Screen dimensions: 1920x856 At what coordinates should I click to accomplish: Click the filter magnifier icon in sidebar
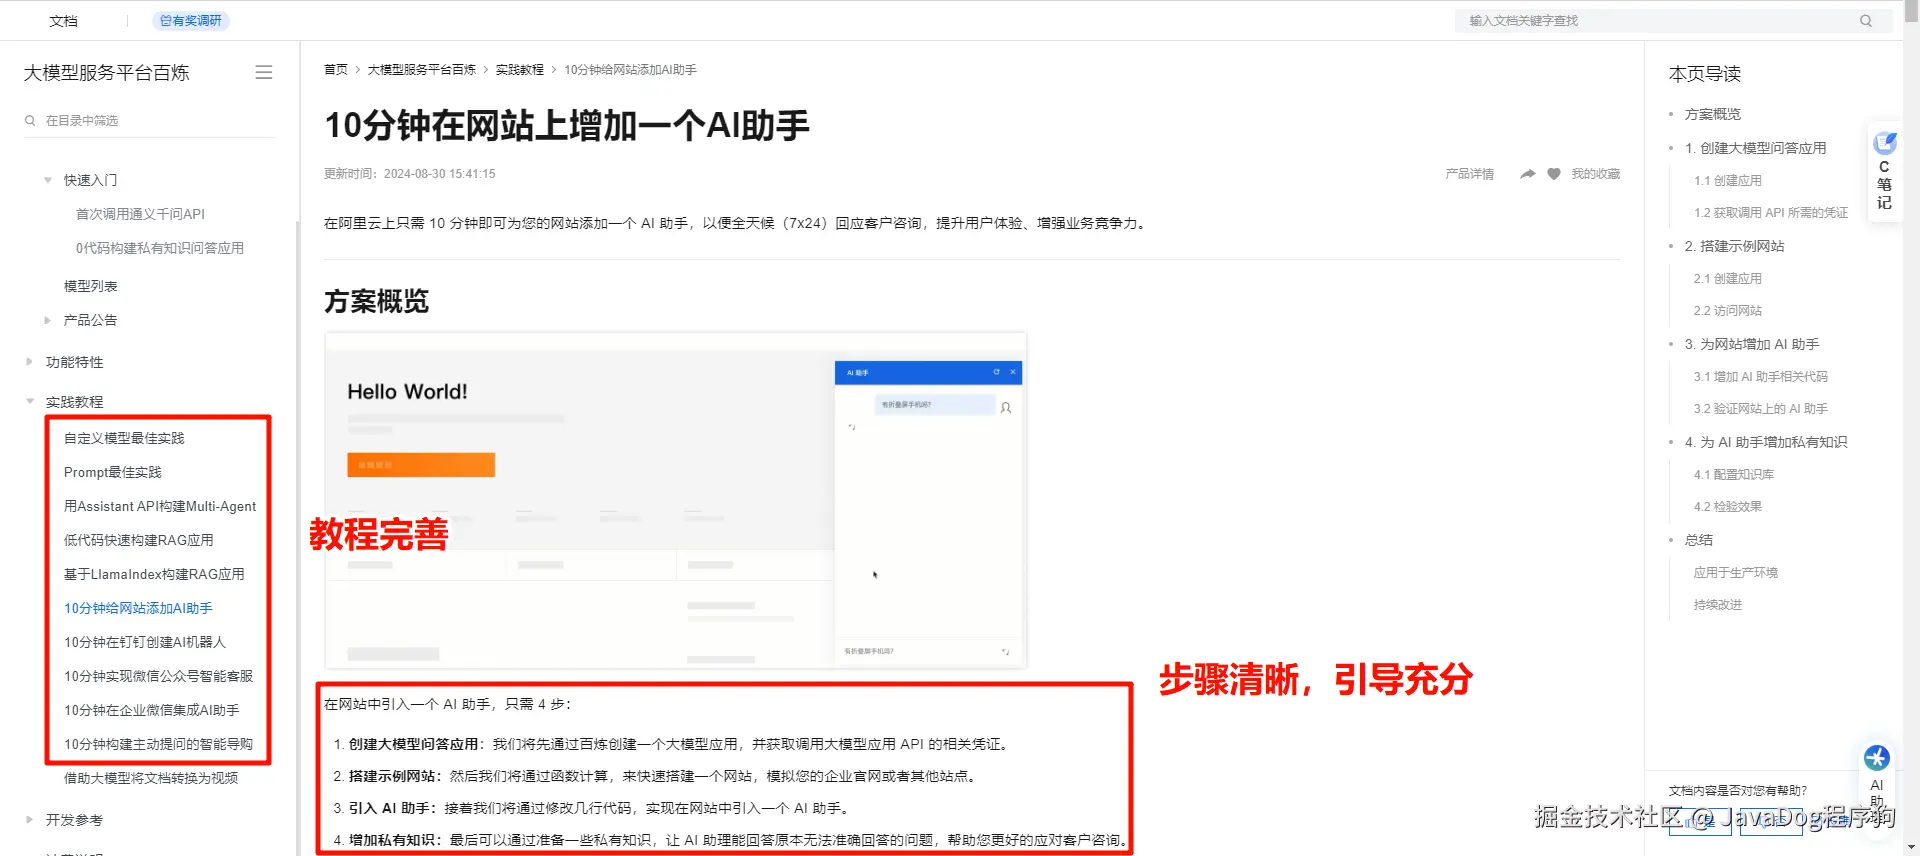pyautogui.click(x=30, y=120)
